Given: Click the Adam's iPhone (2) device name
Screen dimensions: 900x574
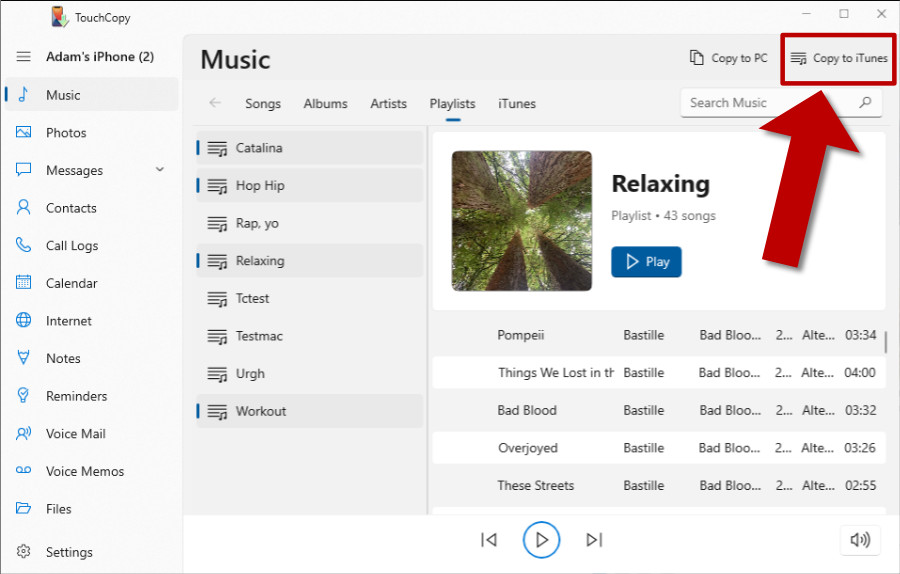Looking at the screenshot, I should pos(100,56).
